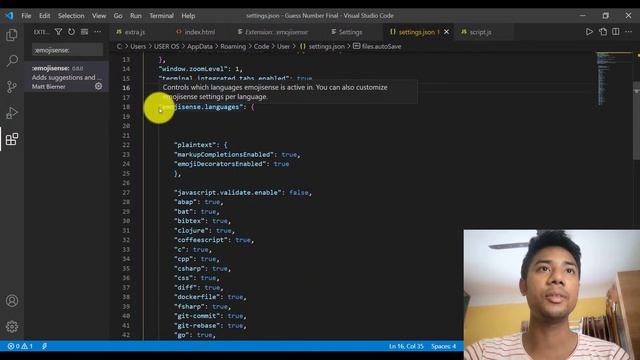Open the Accounts icon in activity bar

pyautogui.click(x=12, y=301)
